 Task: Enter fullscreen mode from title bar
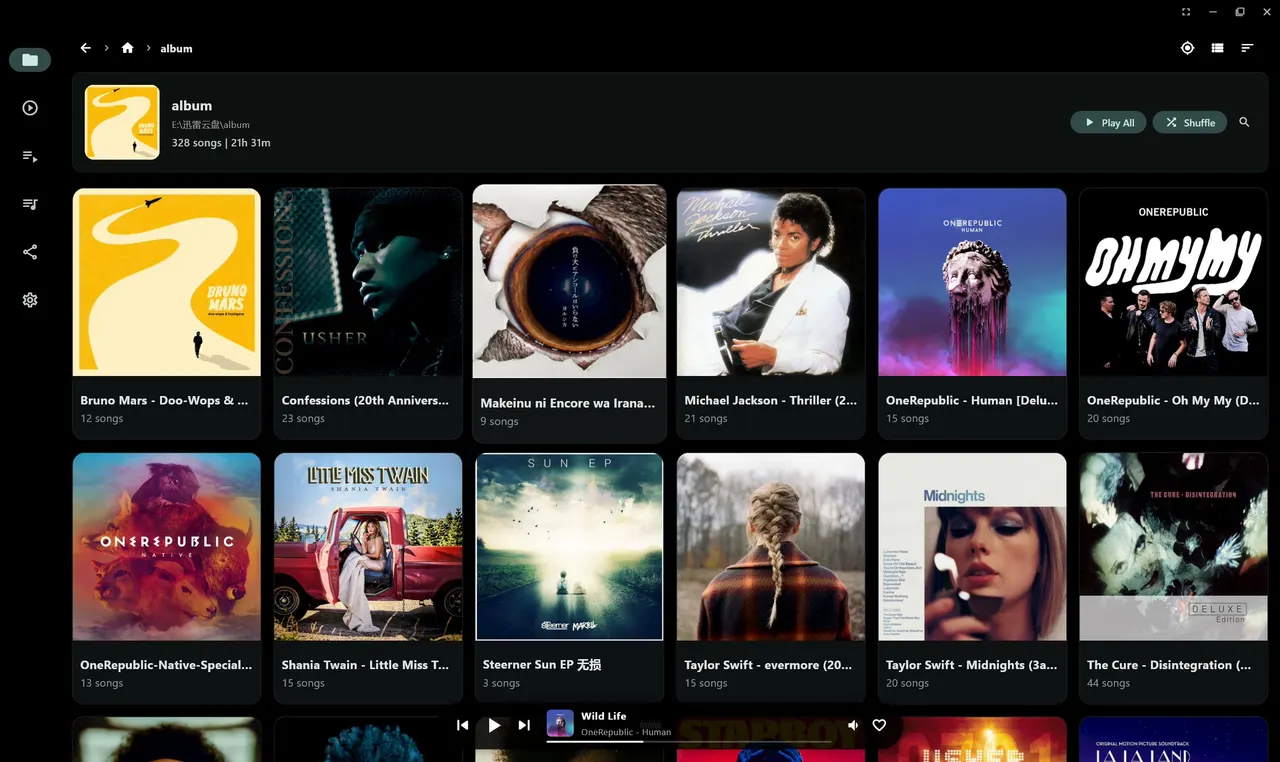(x=1186, y=12)
